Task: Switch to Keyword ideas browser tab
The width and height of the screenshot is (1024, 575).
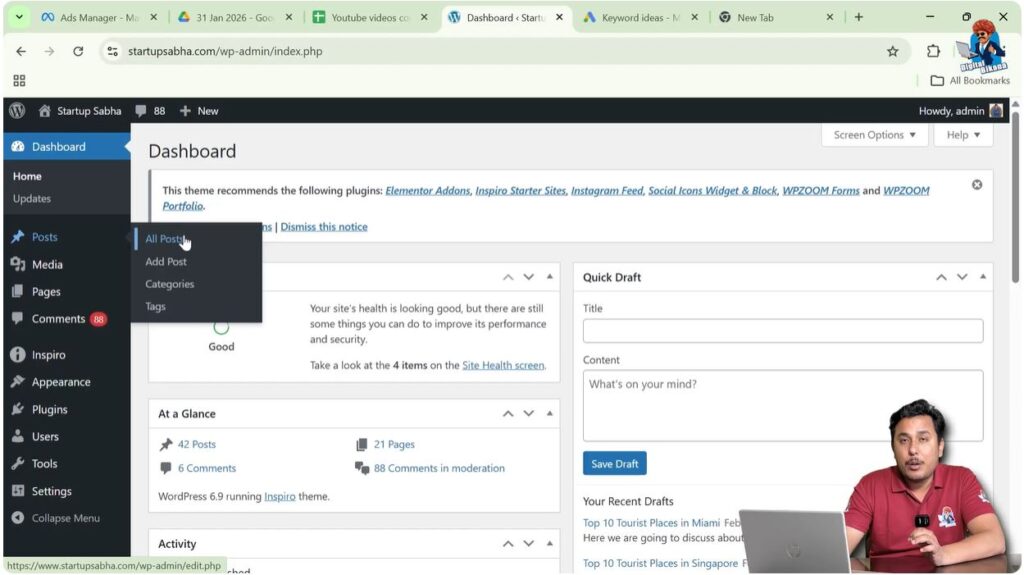Action: (641, 17)
